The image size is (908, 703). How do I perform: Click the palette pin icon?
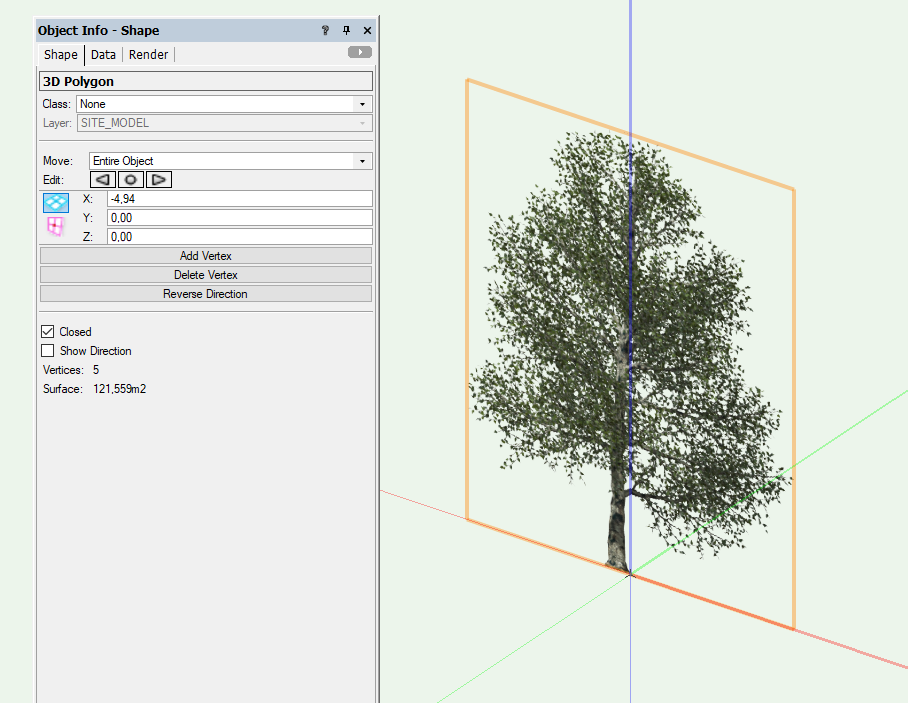pos(346,31)
